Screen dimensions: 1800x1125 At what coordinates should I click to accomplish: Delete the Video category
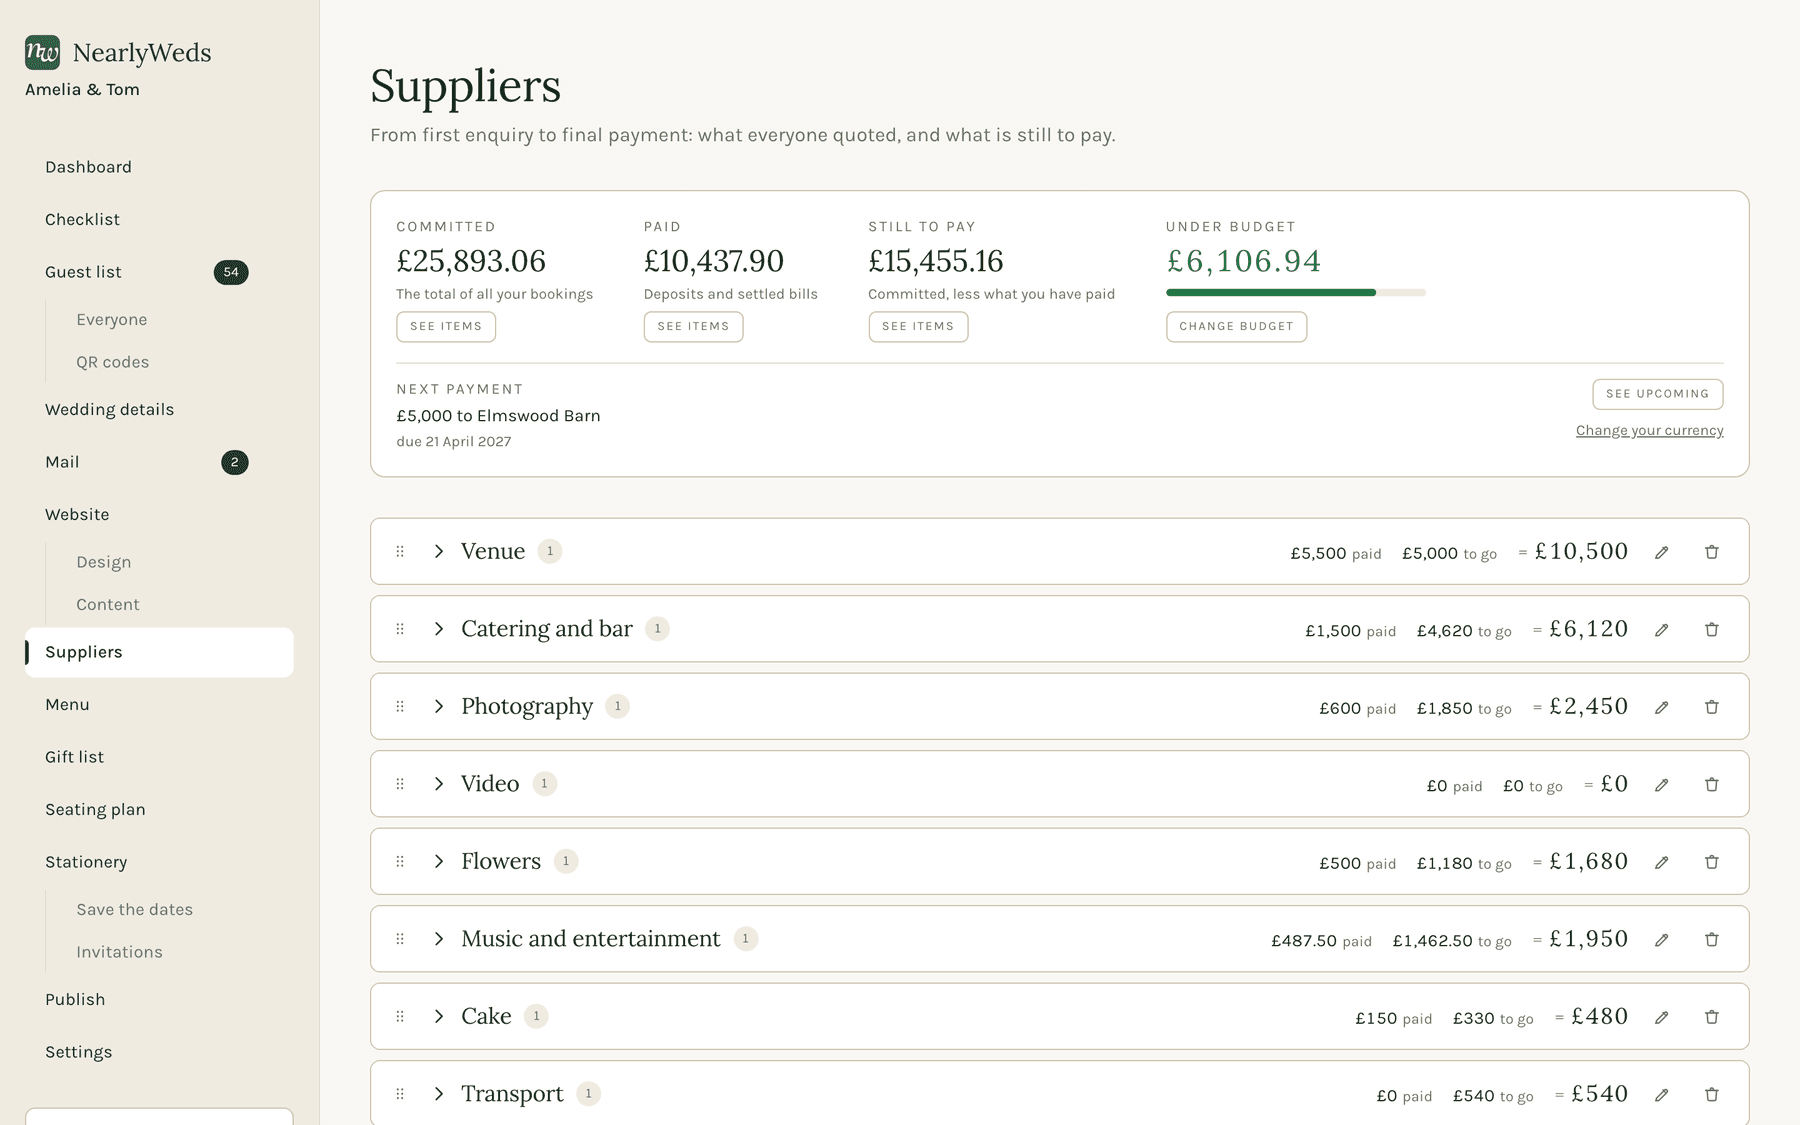(x=1711, y=785)
